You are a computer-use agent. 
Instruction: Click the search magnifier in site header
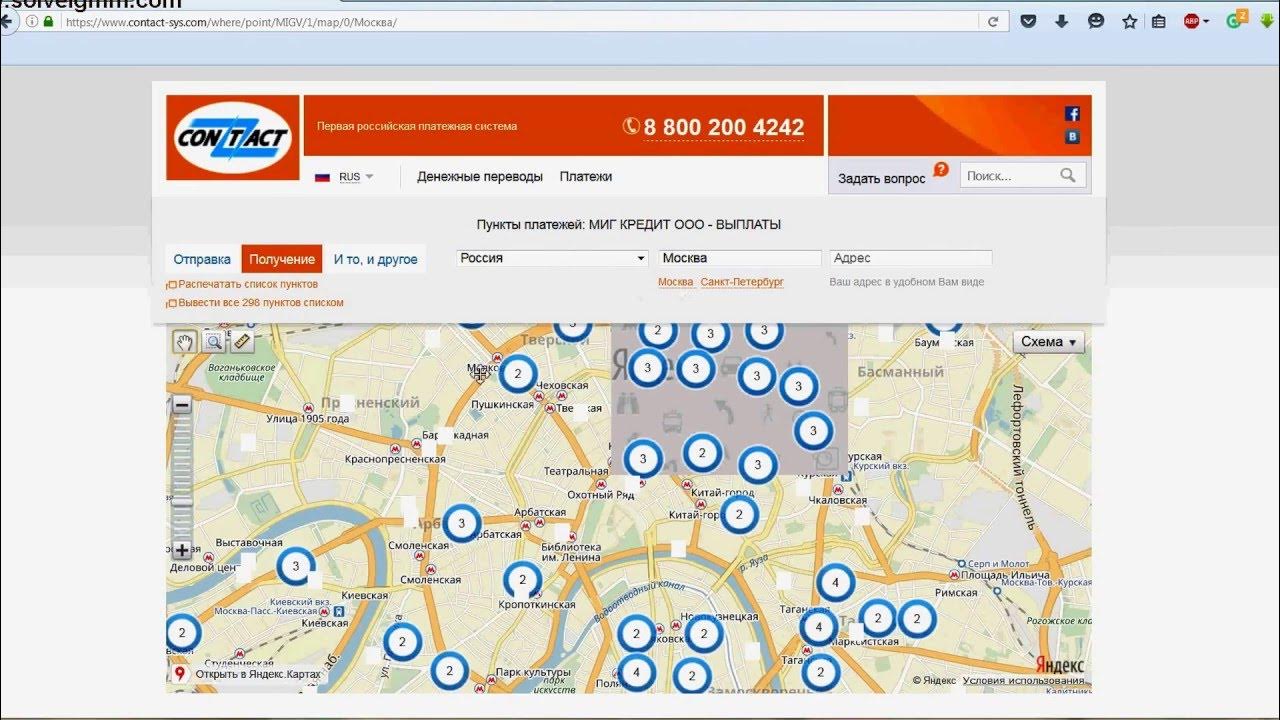click(1068, 175)
